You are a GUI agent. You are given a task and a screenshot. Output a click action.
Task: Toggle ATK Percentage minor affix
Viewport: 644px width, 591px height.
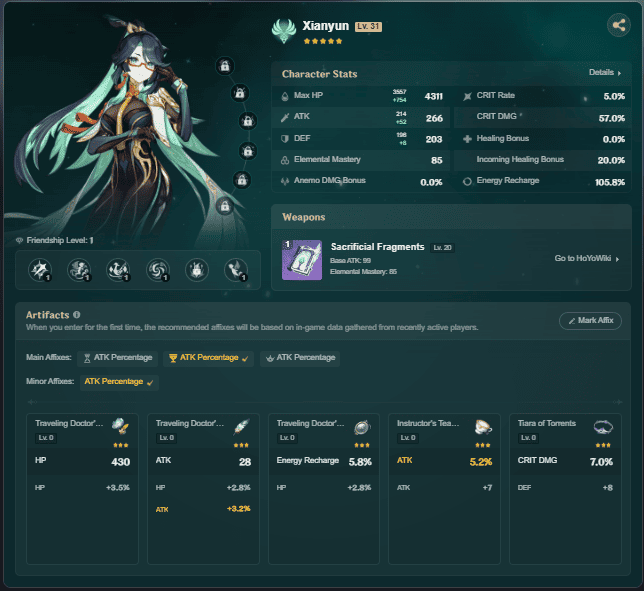tap(119, 382)
